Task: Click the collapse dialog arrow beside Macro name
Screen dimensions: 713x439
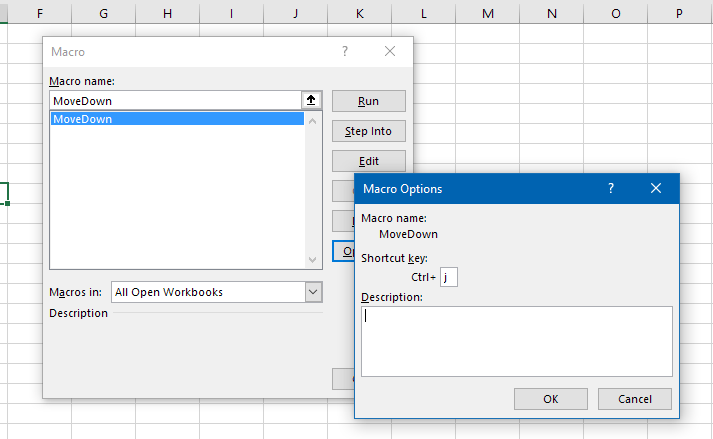Action: point(311,101)
